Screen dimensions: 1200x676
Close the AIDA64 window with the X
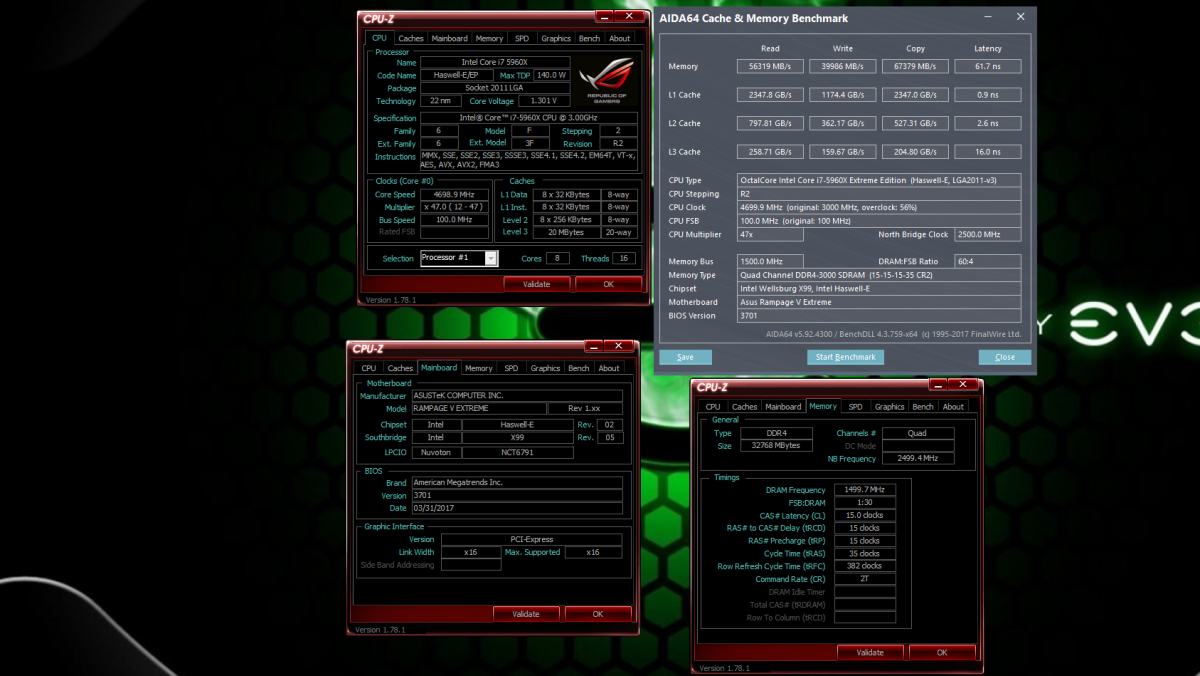coord(1020,17)
